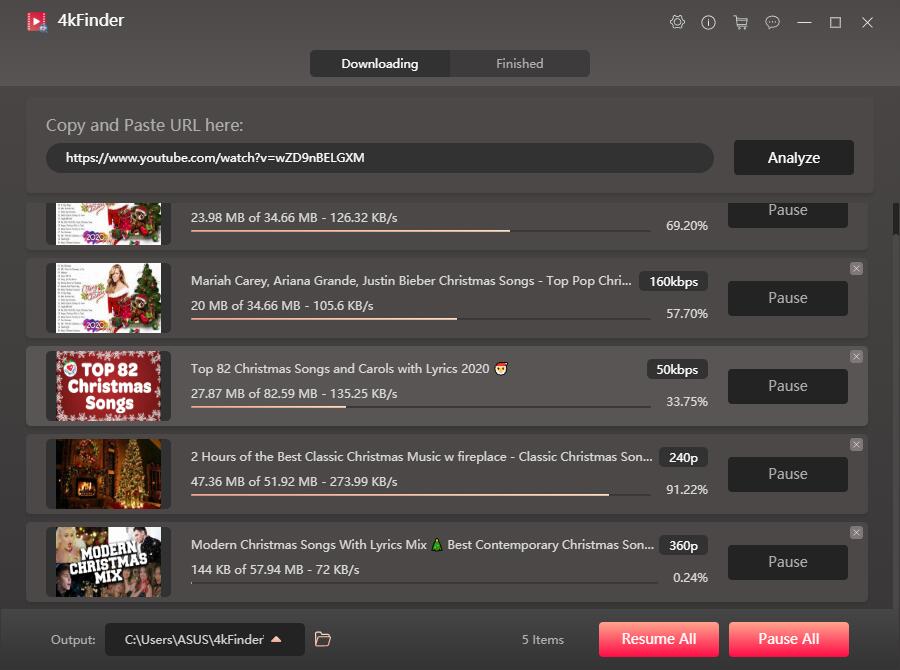The width and height of the screenshot is (900, 670).
Task: Remove the Modern Christmas Songs download
Action: click(x=856, y=533)
